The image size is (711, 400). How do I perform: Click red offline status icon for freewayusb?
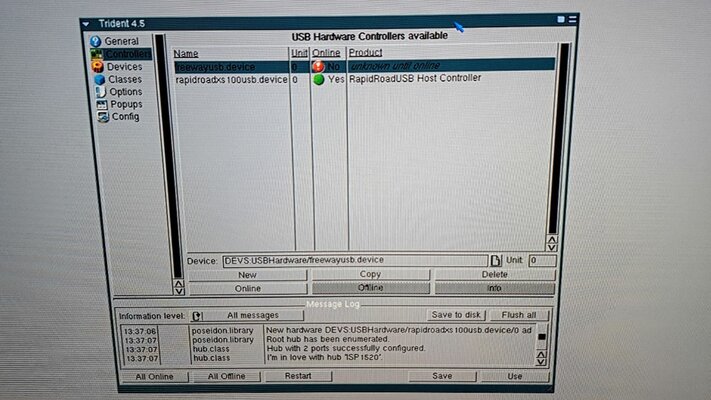click(318, 66)
